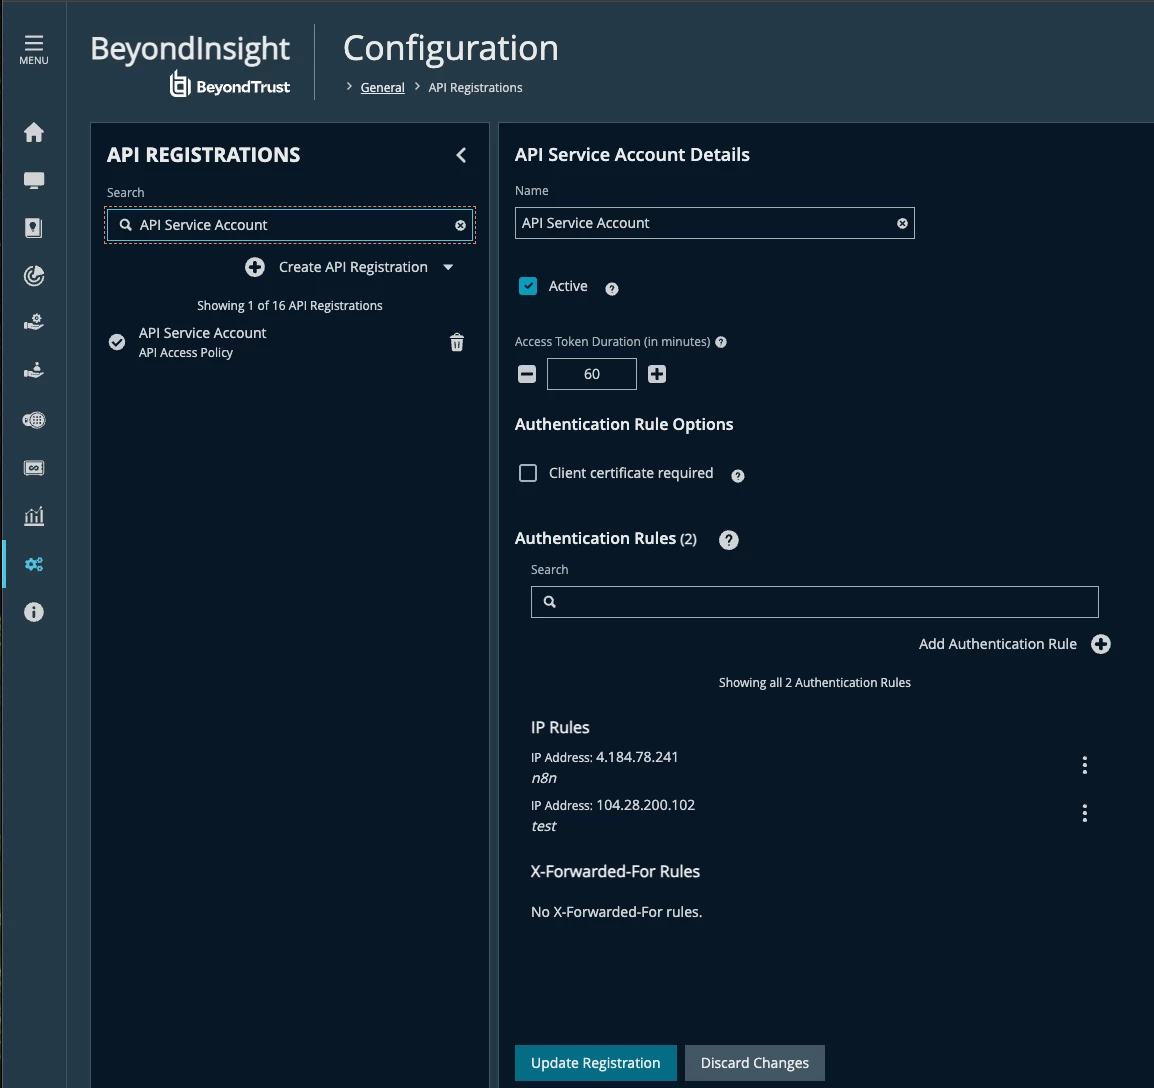
Task: Open help for Active option
Action: click(x=612, y=289)
